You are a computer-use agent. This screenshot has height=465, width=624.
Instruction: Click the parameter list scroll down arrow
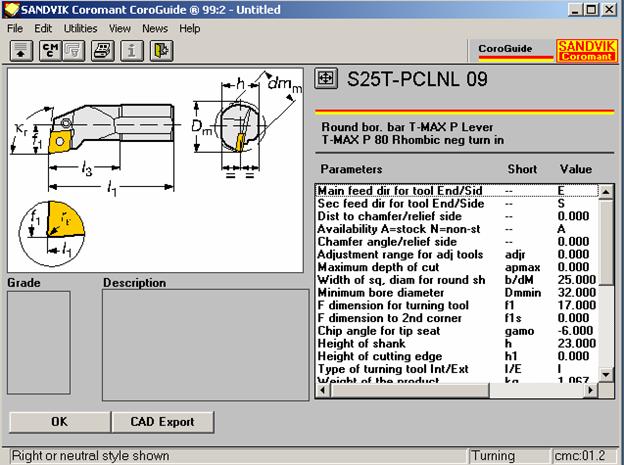pyautogui.click(x=606, y=375)
